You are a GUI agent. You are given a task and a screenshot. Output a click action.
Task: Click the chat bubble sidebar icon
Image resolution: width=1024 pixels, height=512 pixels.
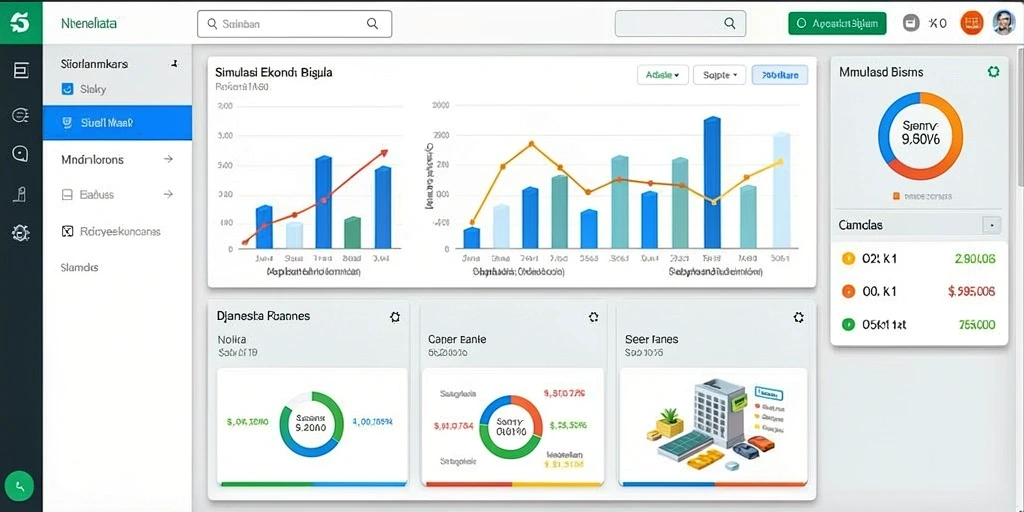pos(21,153)
